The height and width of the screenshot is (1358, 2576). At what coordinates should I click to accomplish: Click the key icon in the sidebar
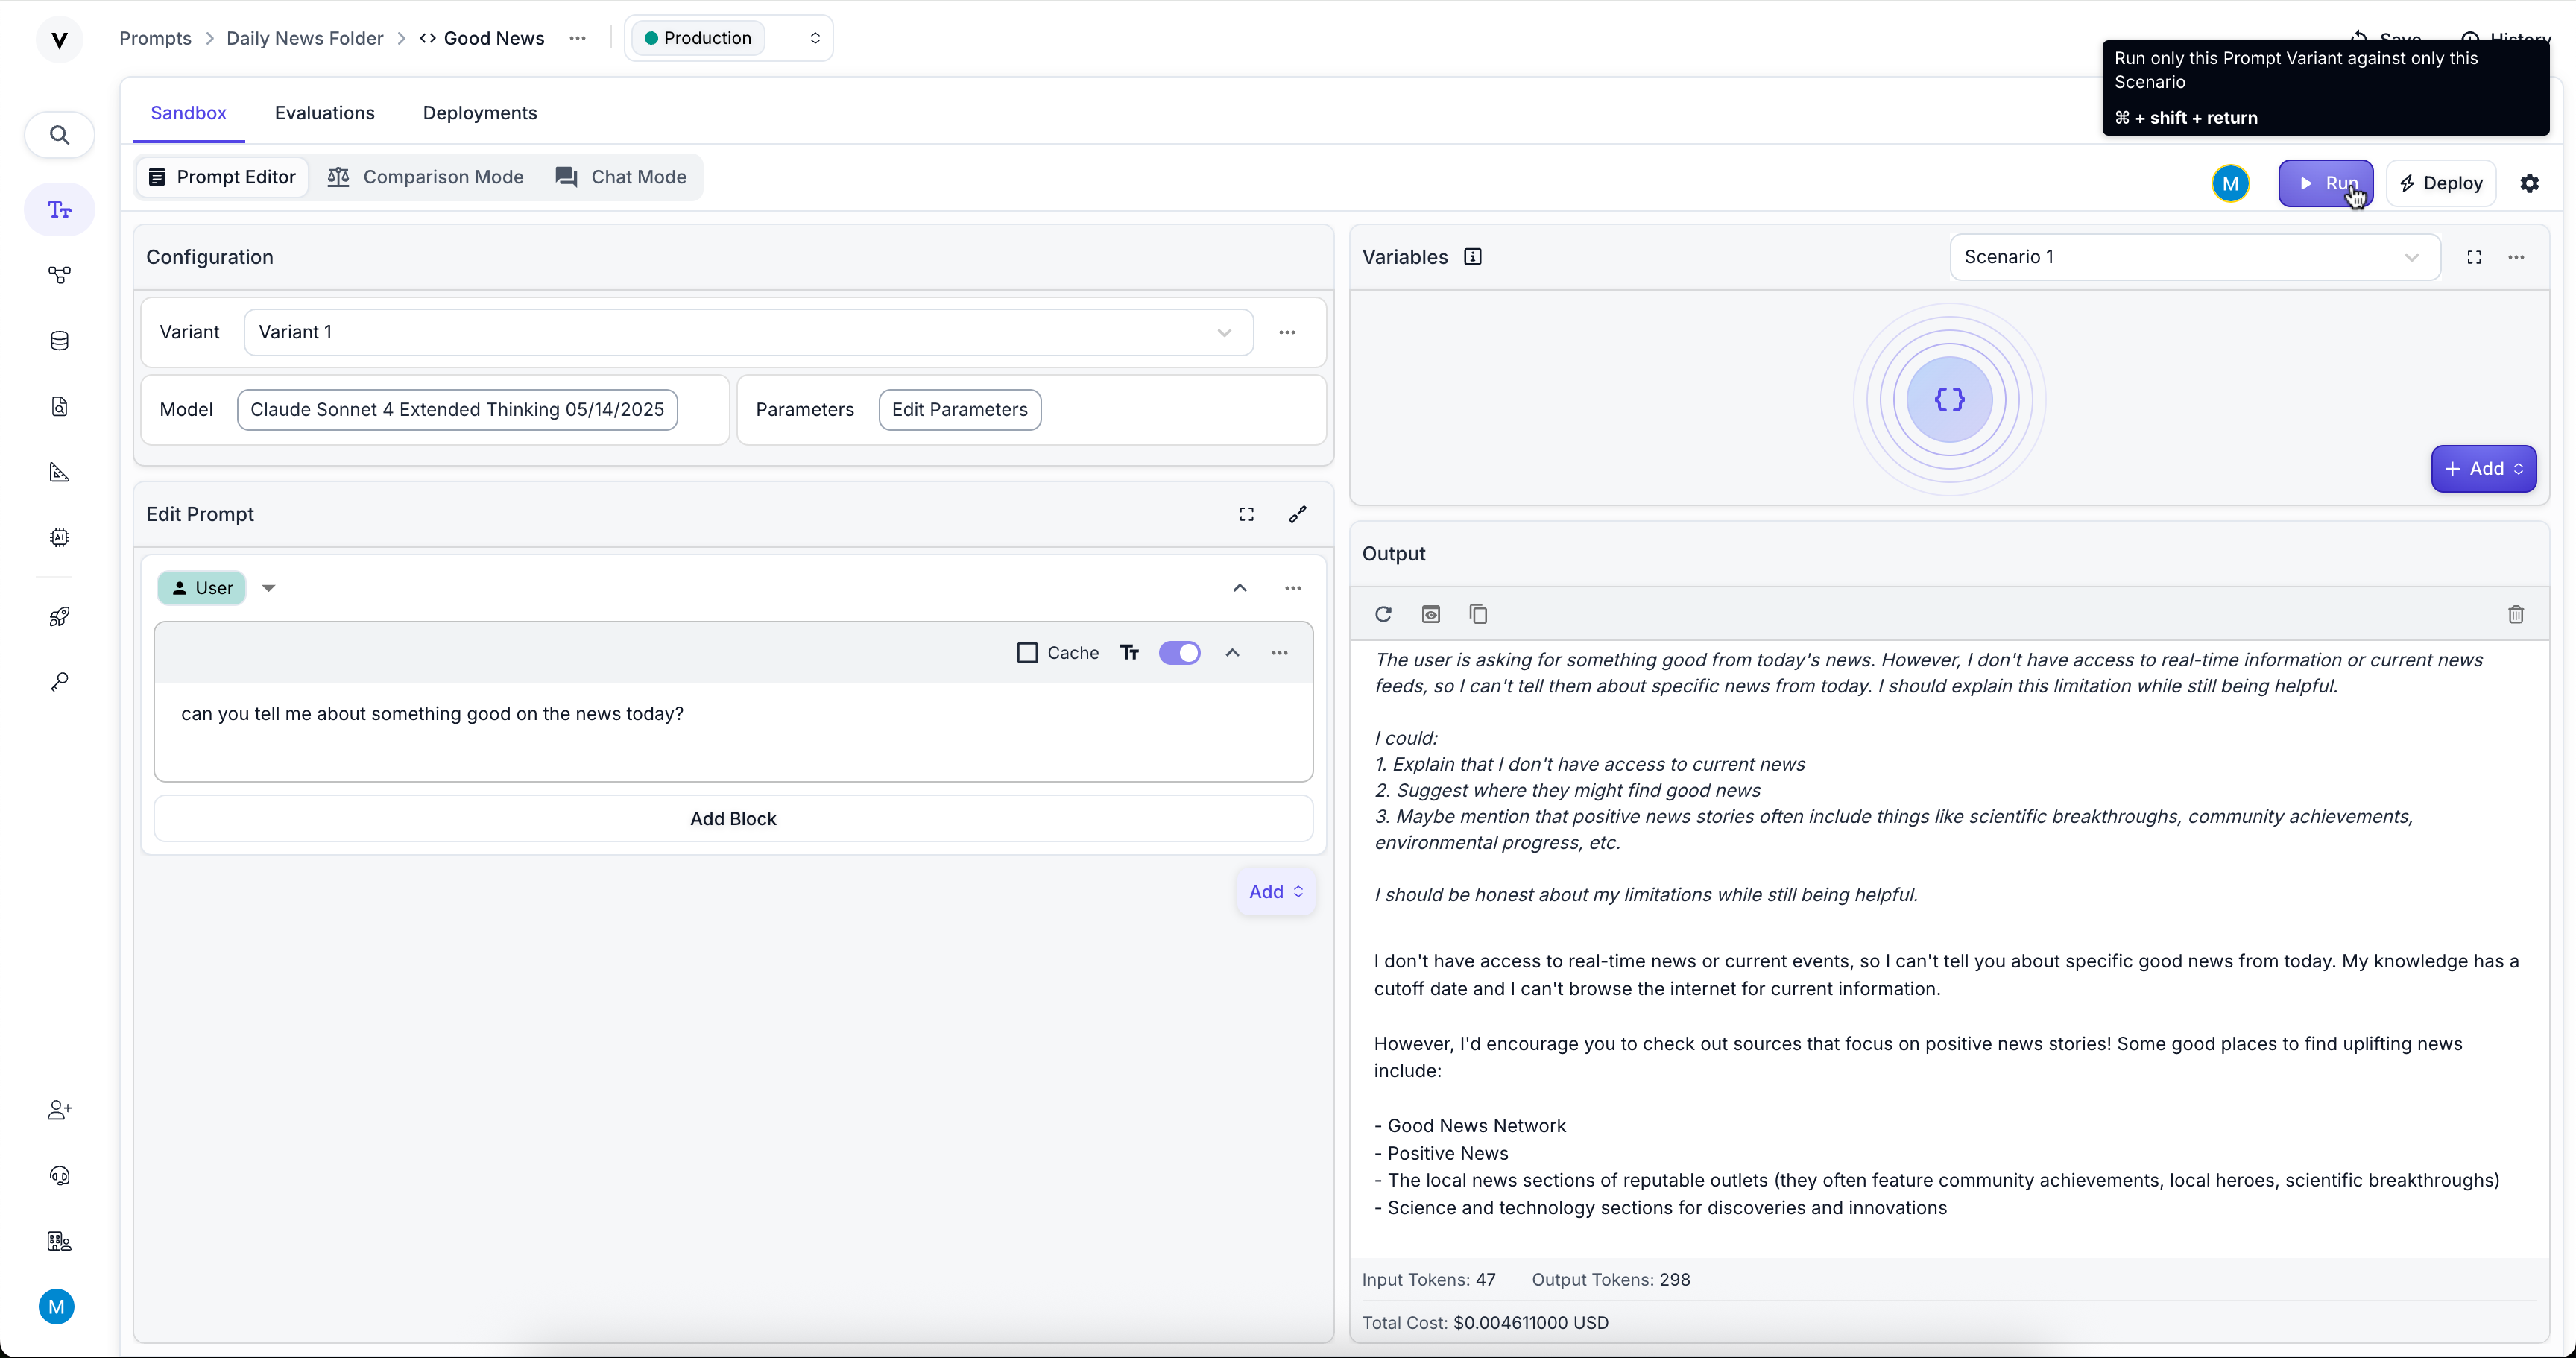(59, 682)
